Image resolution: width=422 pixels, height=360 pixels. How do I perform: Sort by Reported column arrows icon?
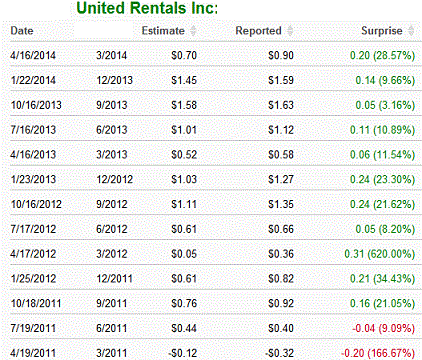[290, 31]
